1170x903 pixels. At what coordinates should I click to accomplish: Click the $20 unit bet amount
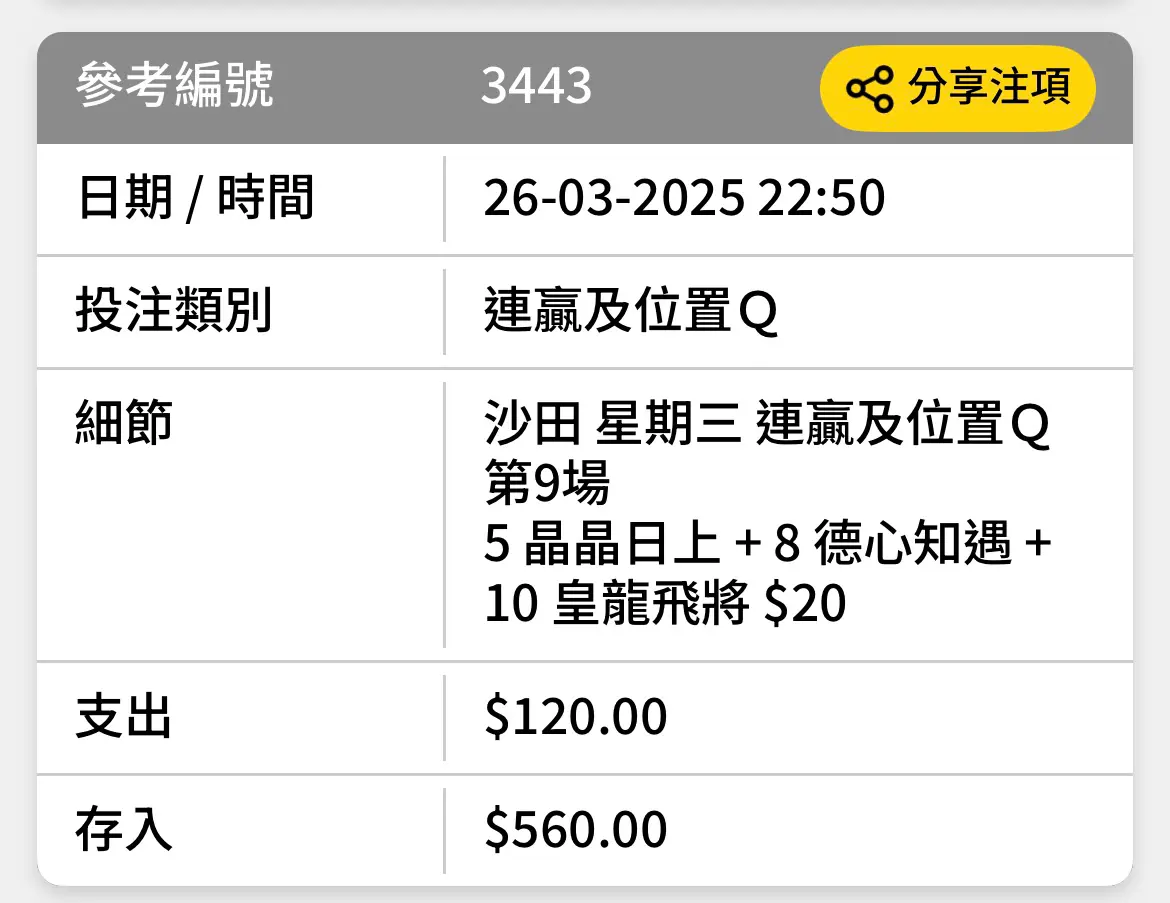[x=806, y=603]
